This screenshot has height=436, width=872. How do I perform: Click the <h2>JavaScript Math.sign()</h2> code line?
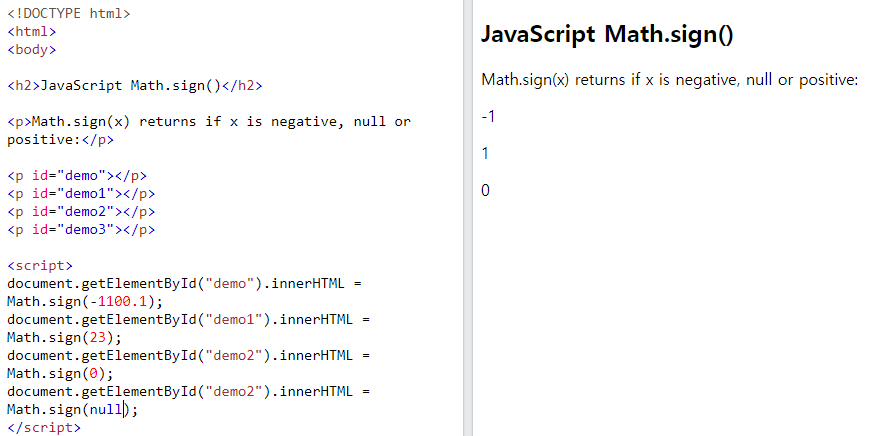pos(135,86)
